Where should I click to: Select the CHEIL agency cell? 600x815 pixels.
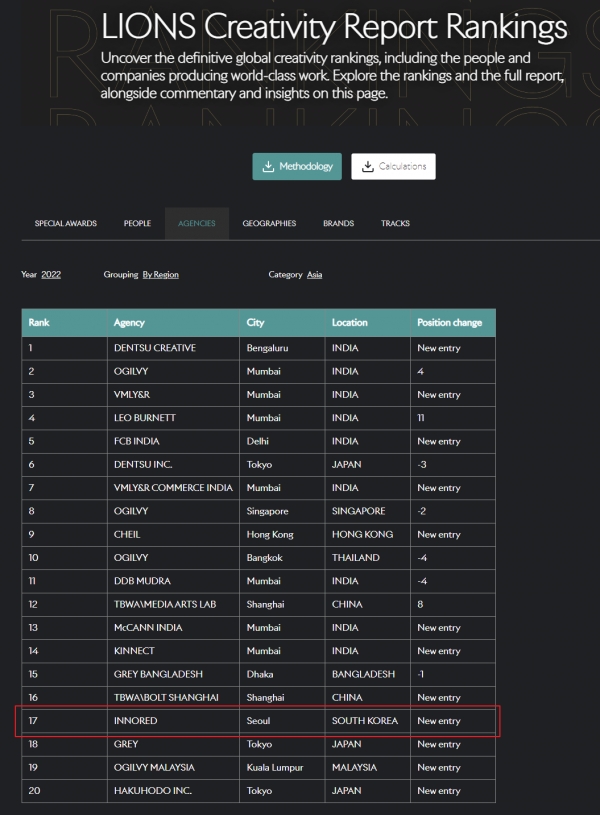pos(173,534)
